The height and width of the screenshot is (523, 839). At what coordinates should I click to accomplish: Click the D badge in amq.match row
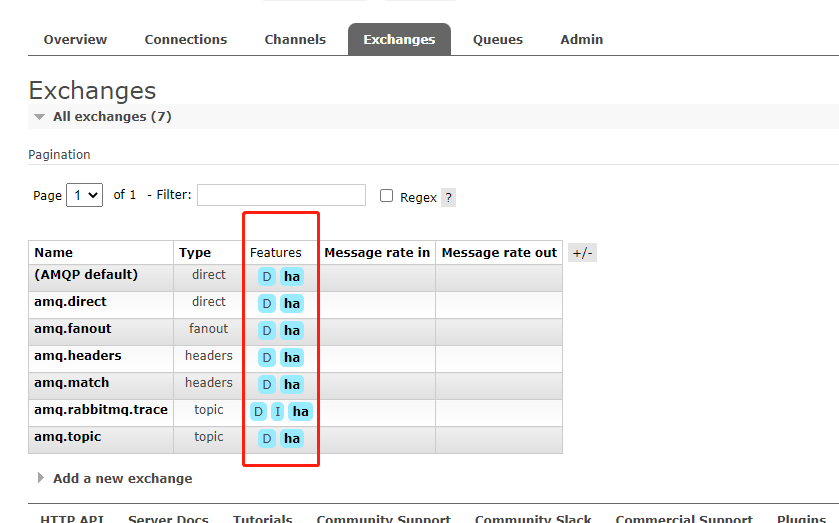tap(266, 384)
